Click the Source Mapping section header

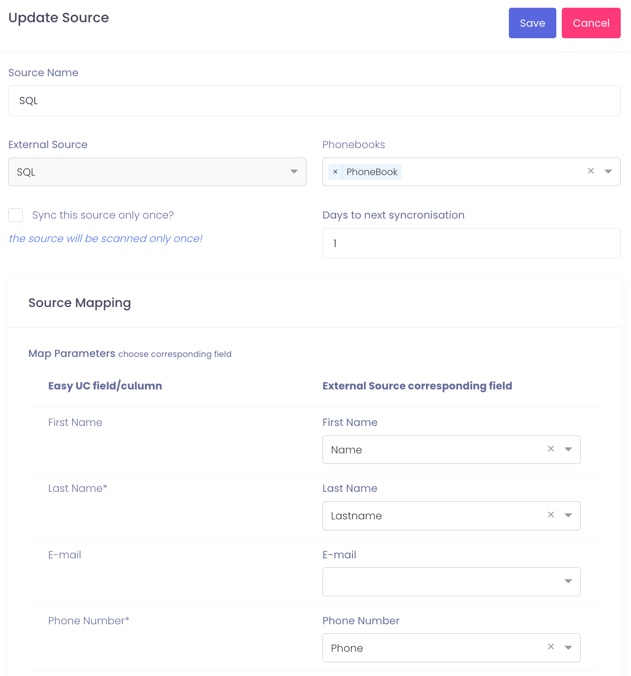coord(80,303)
